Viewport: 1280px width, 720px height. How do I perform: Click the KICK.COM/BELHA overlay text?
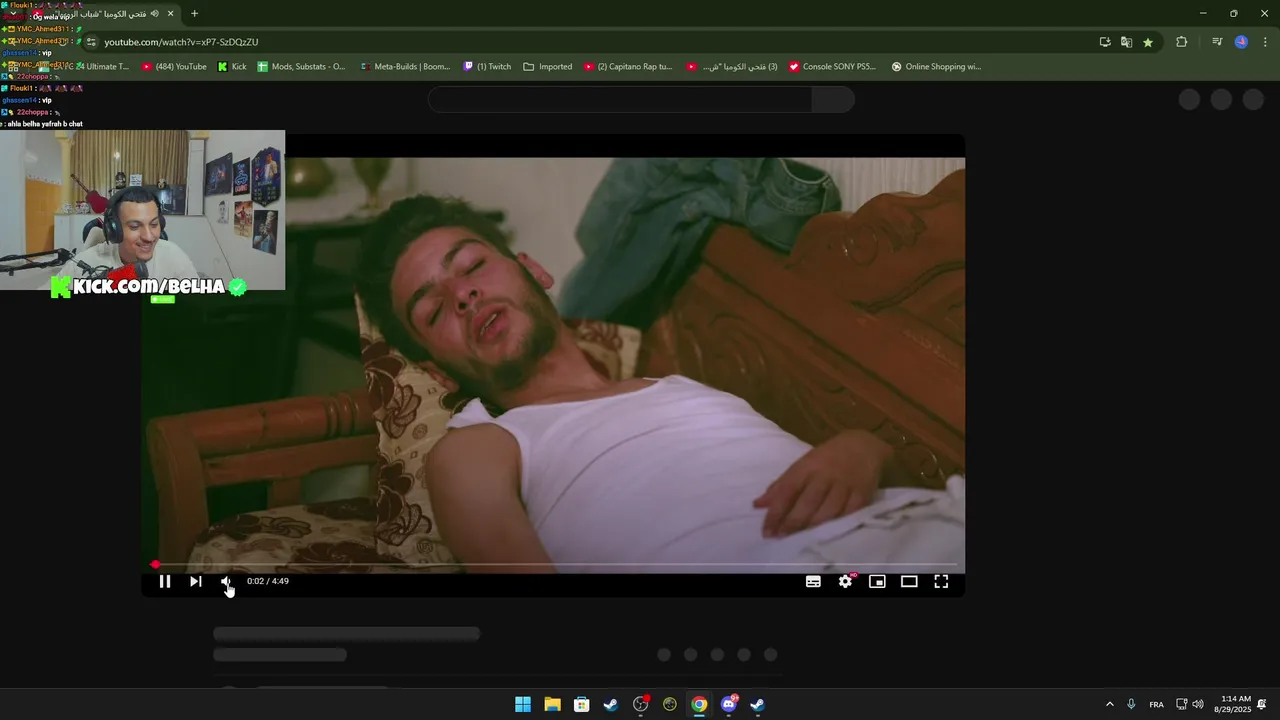[149, 287]
